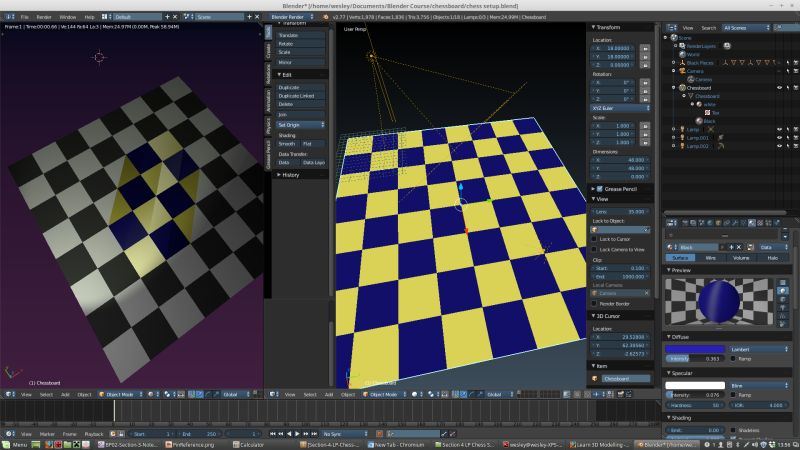Collapse the Edit panel in tool shelf

(279, 74)
